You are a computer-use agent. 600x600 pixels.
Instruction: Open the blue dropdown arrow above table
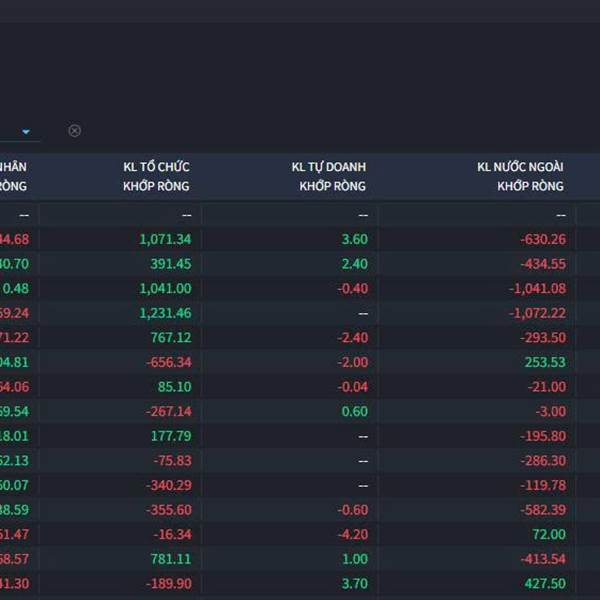point(26,132)
